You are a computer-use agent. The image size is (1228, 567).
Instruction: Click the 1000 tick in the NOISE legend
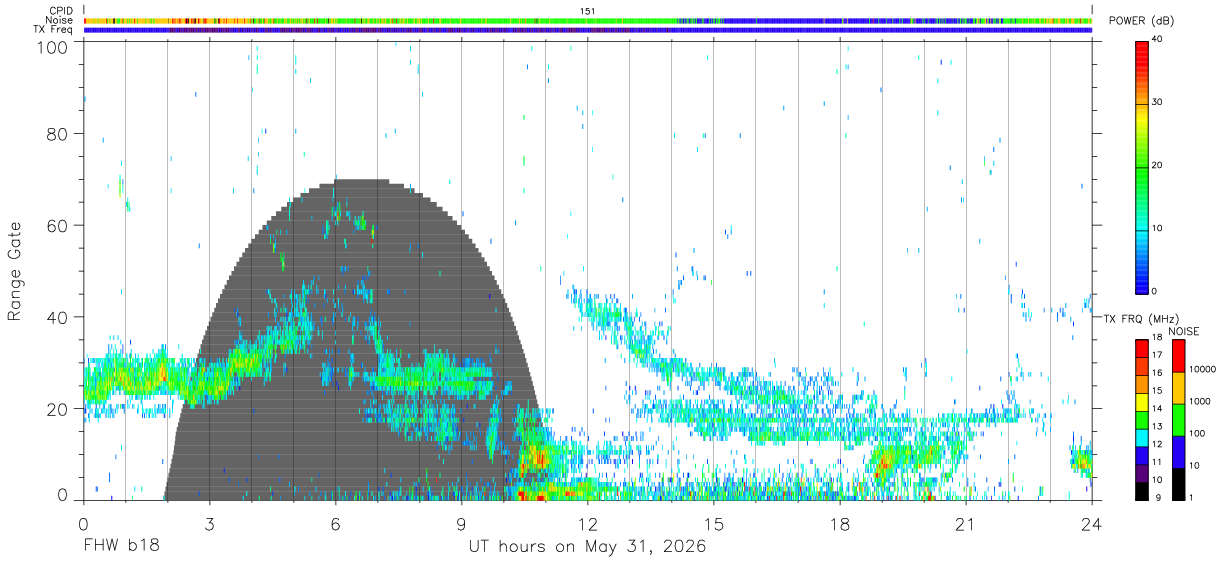1201,401
